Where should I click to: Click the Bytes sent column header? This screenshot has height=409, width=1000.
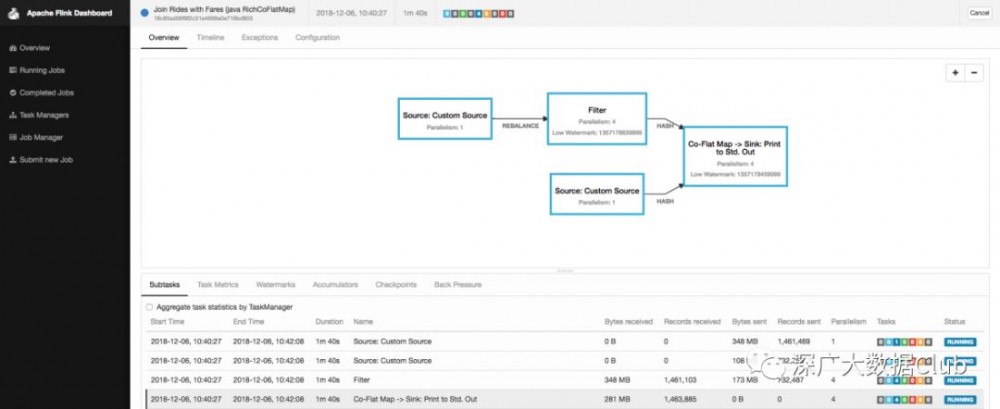749,322
